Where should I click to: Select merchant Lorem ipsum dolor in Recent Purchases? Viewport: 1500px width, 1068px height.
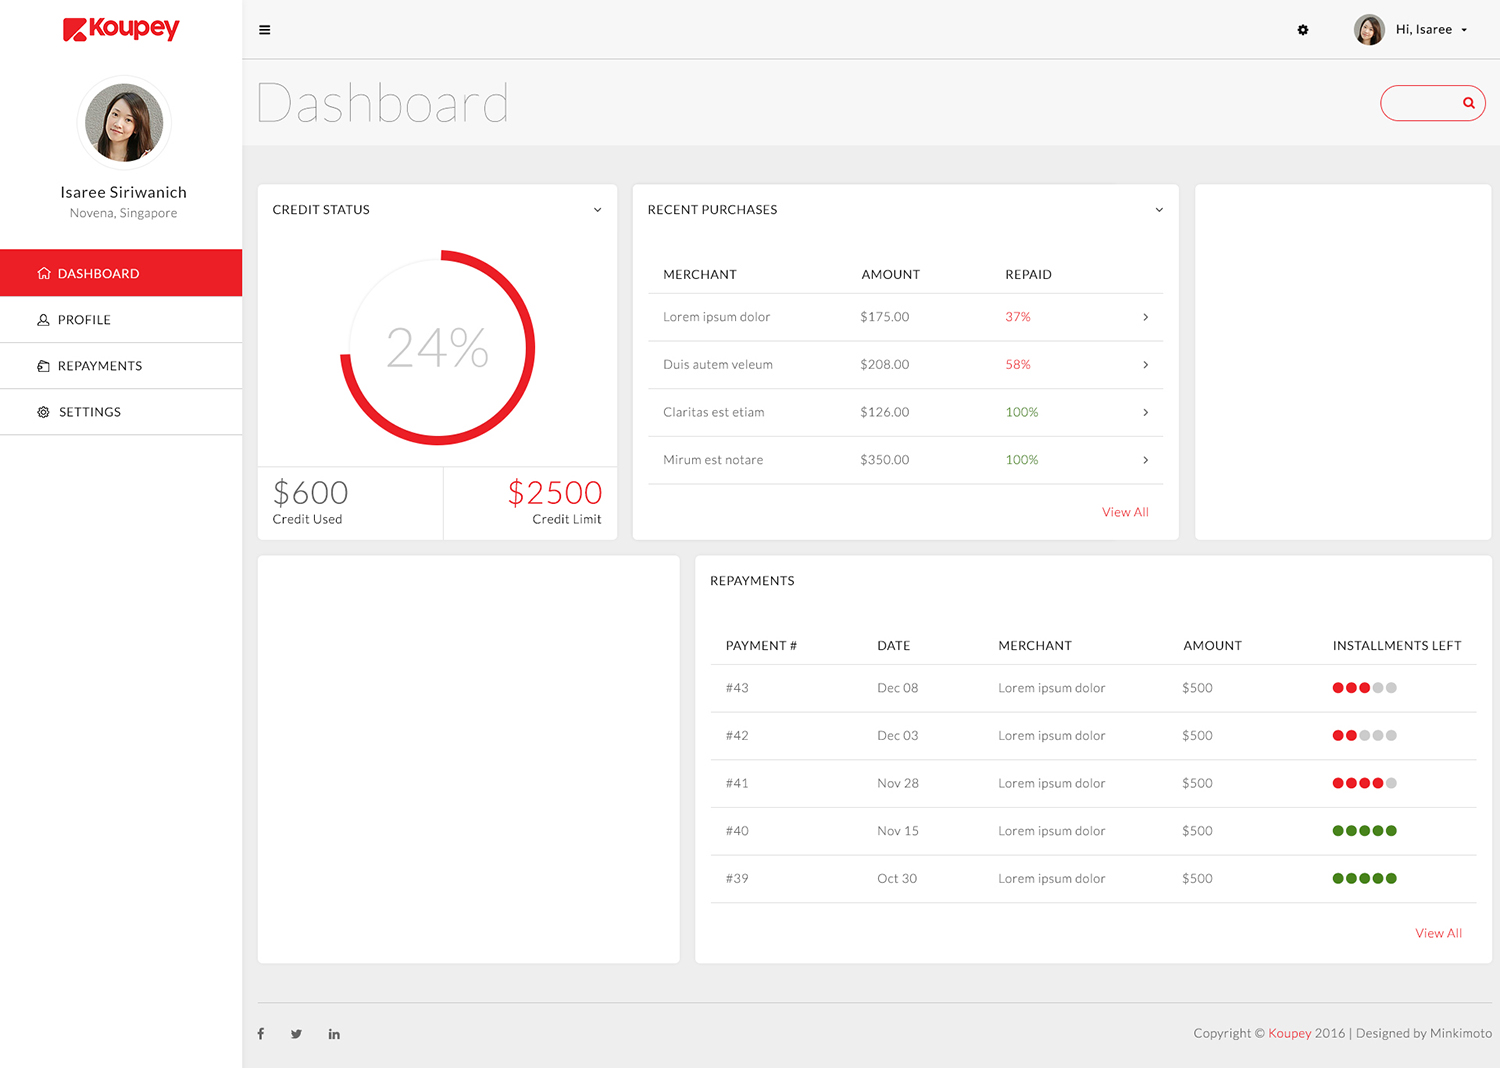tap(716, 317)
